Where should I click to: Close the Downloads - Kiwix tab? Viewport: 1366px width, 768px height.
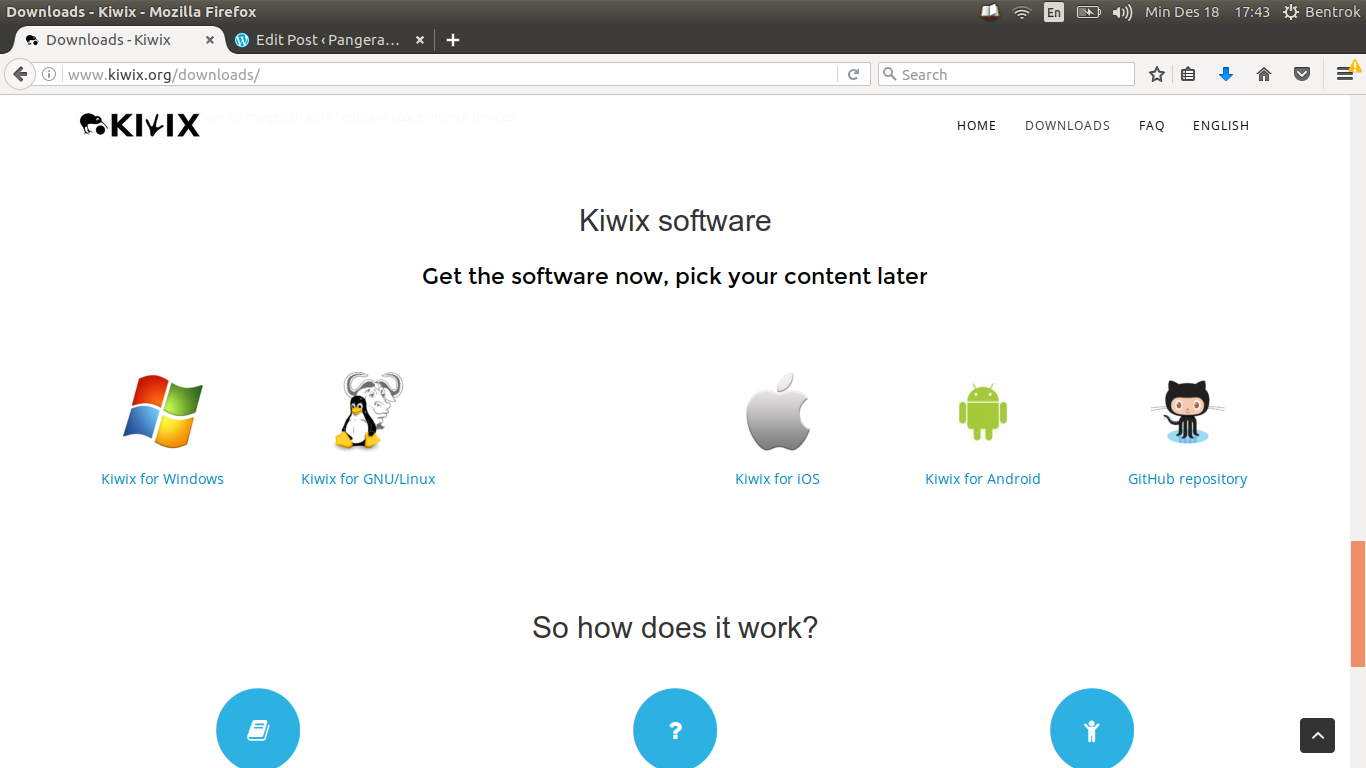pos(210,40)
